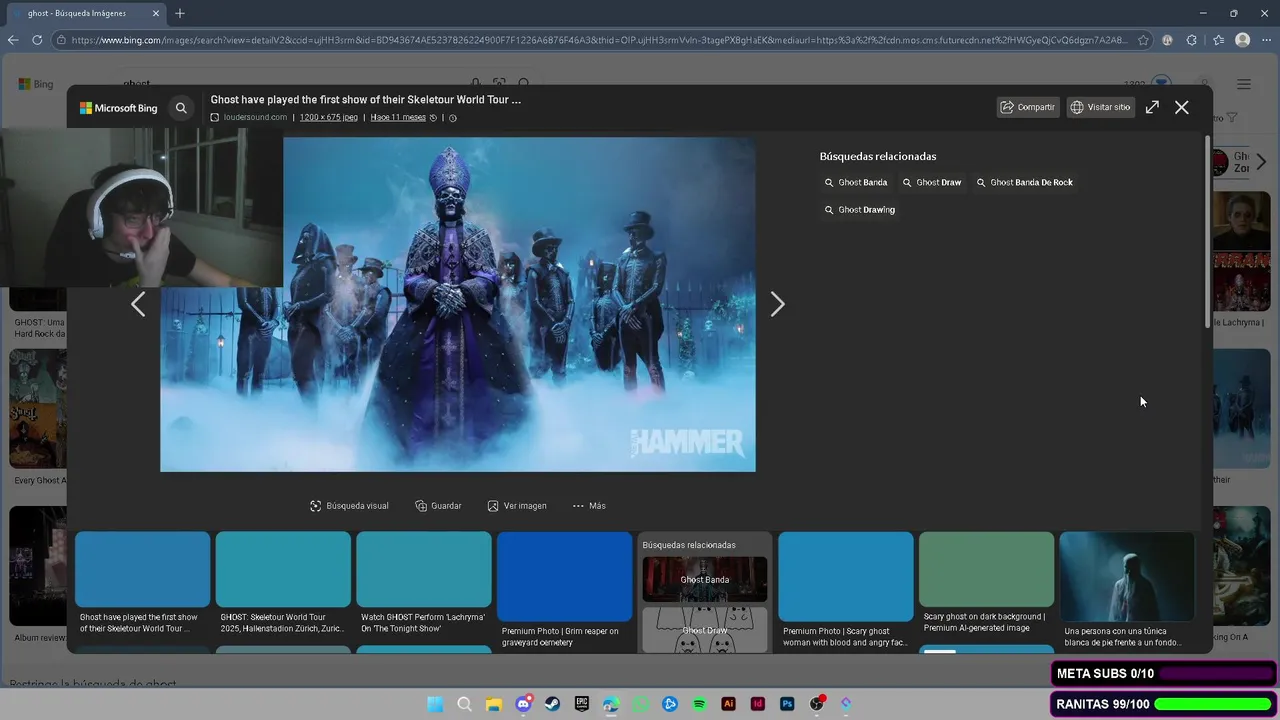Search related term Ghost Drawing
The image size is (1280, 720).
point(860,210)
